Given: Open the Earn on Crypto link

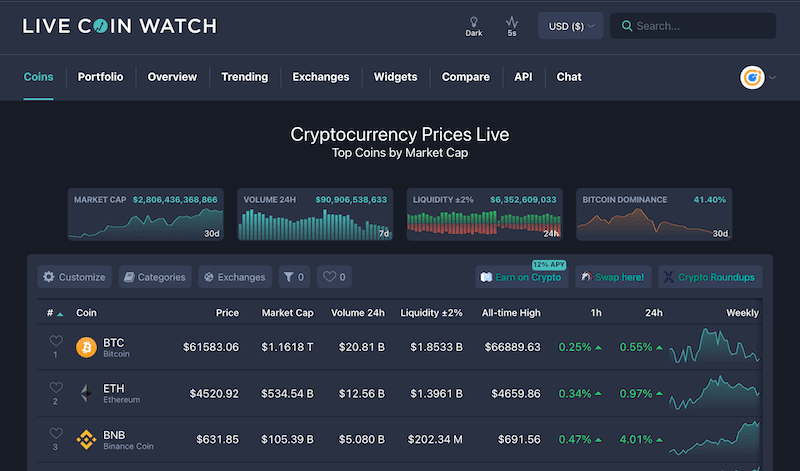Looking at the screenshot, I should click(x=521, y=277).
